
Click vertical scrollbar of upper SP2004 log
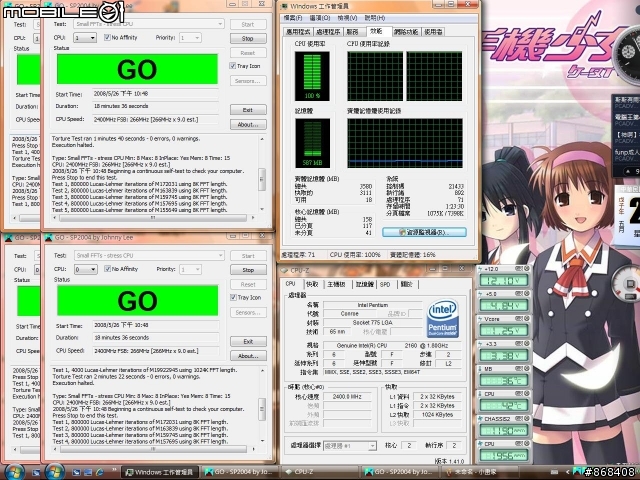click(x=262, y=175)
